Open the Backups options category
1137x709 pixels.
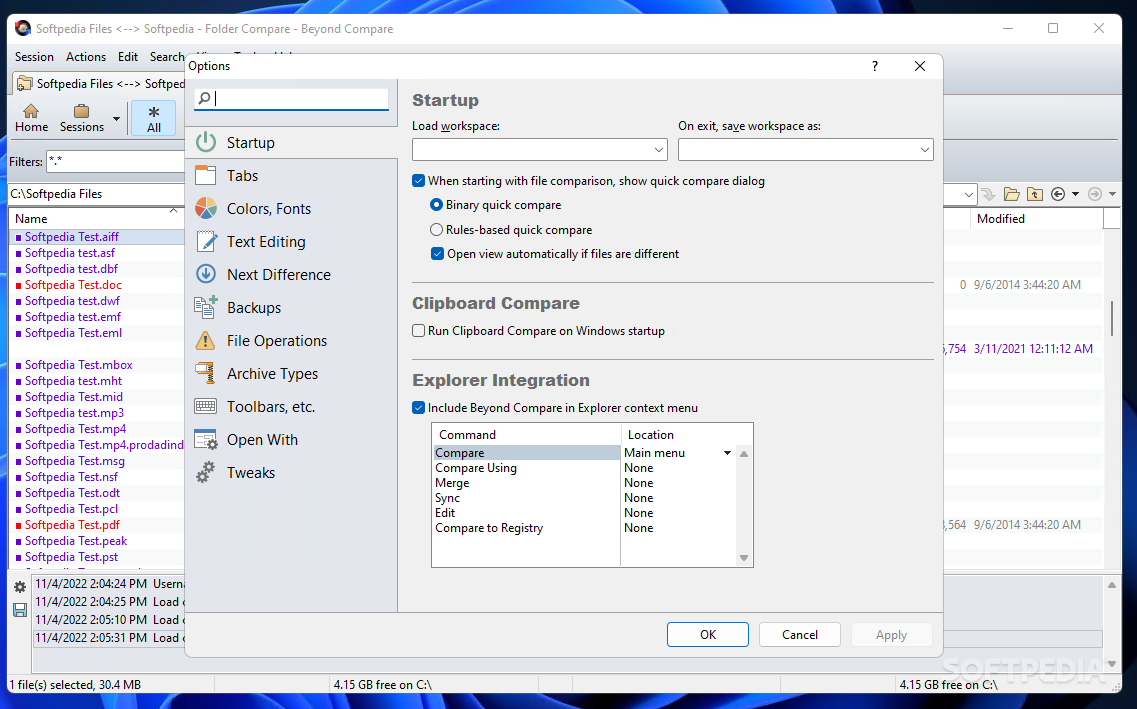pyautogui.click(x=292, y=308)
